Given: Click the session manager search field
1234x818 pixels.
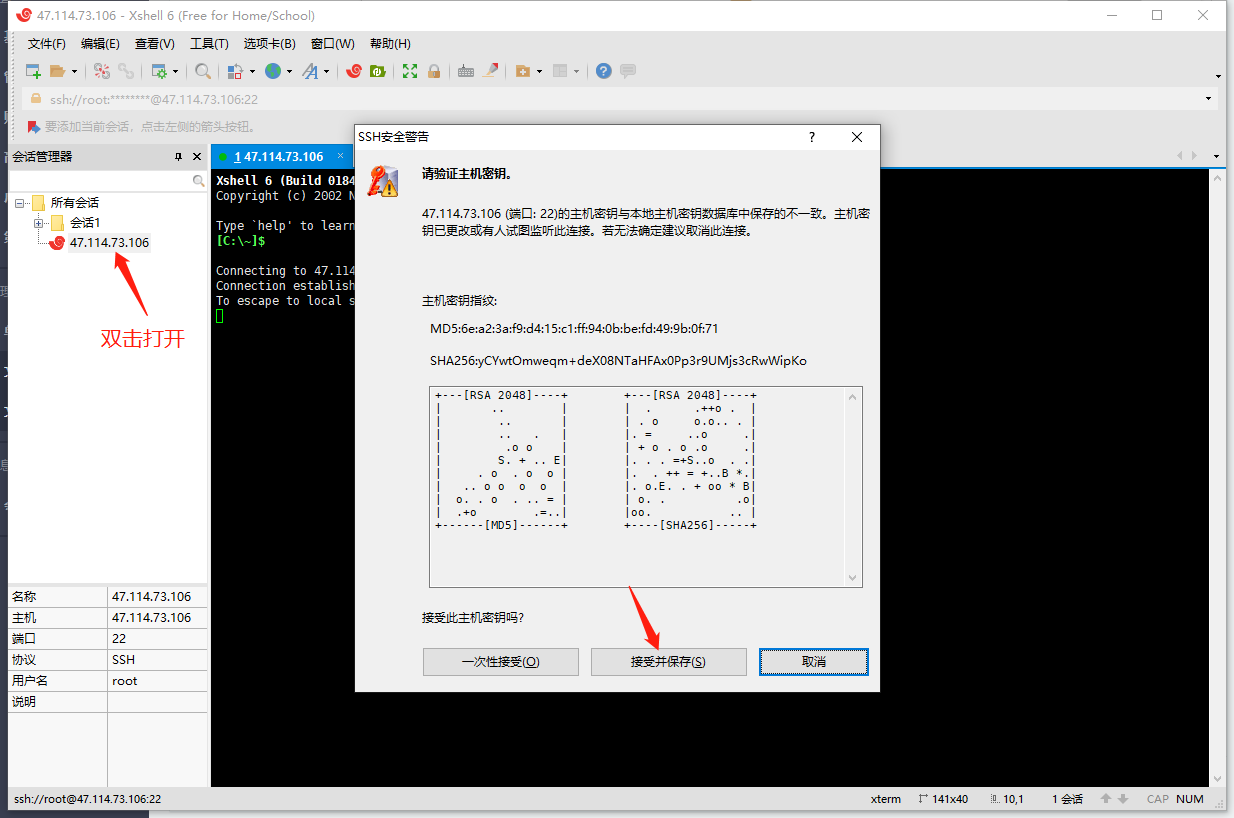Looking at the screenshot, I should 100,181.
